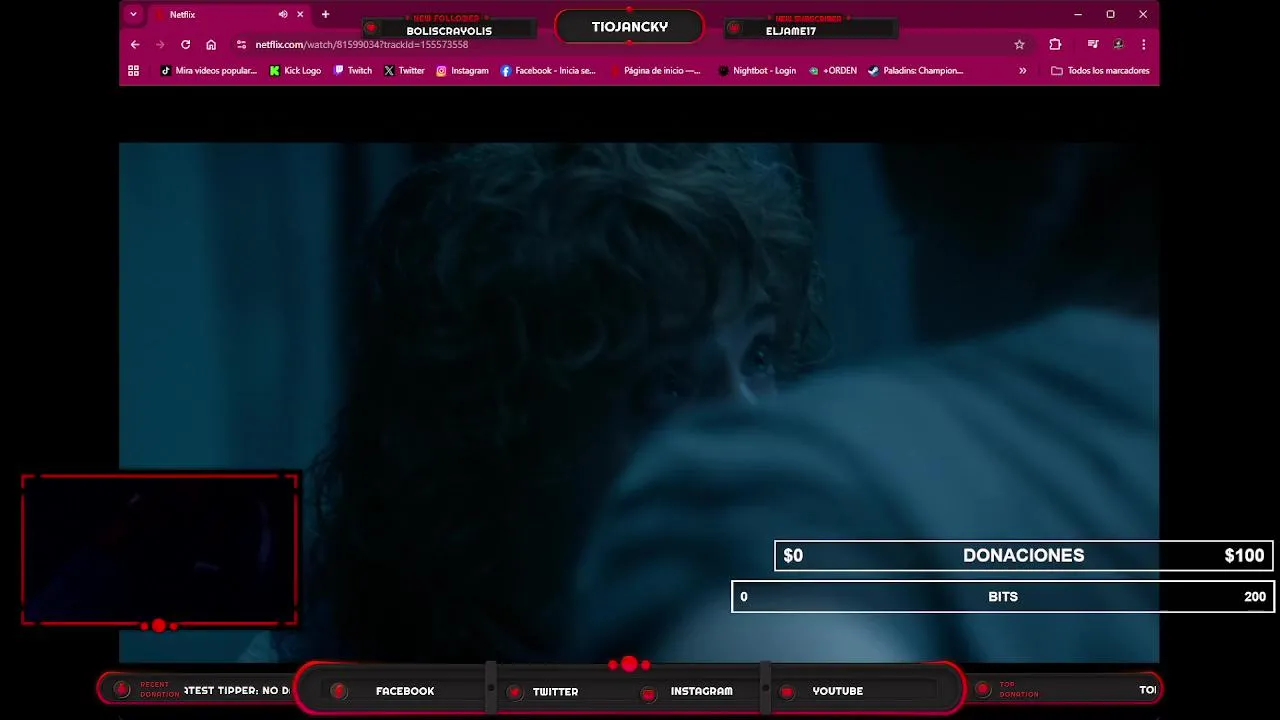Open the Instagram bookmark
1280x720 pixels.
pyautogui.click(x=462, y=71)
